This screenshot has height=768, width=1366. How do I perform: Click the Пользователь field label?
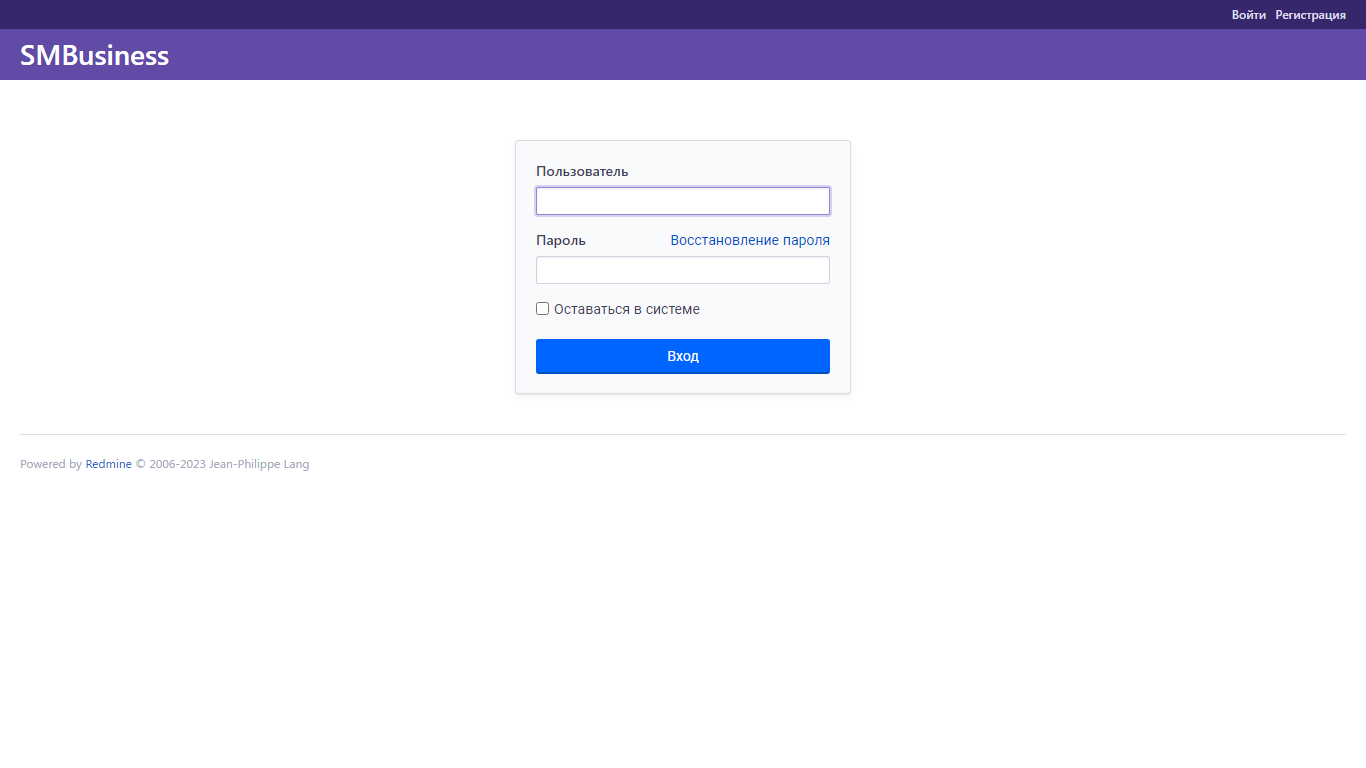(582, 171)
